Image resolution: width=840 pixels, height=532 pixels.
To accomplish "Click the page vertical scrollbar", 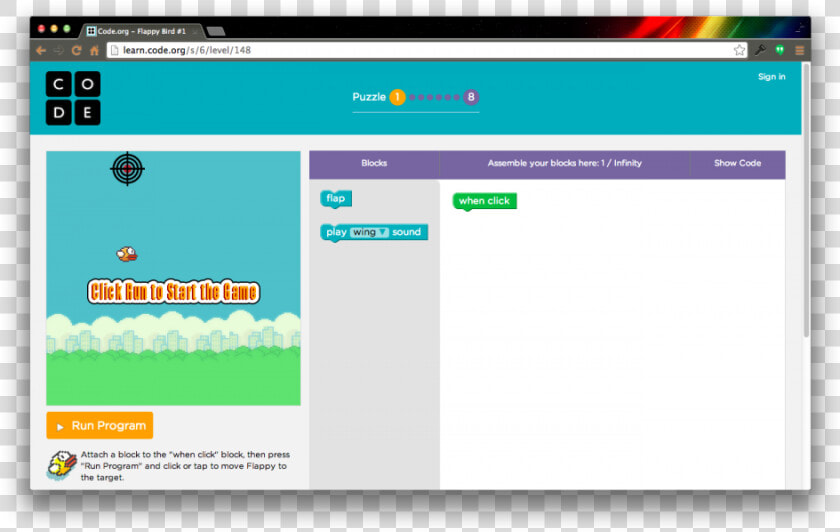I will tap(806, 201).
